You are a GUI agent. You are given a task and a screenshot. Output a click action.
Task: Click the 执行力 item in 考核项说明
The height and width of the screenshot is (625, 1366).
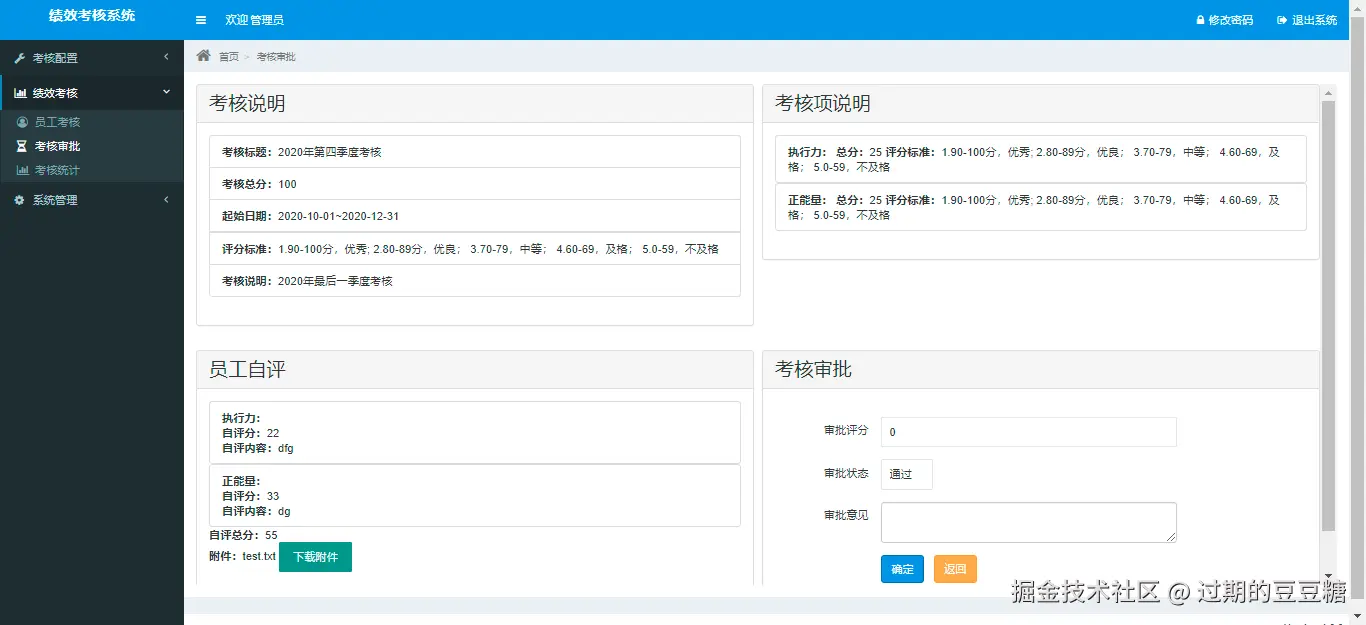click(x=1041, y=159)
